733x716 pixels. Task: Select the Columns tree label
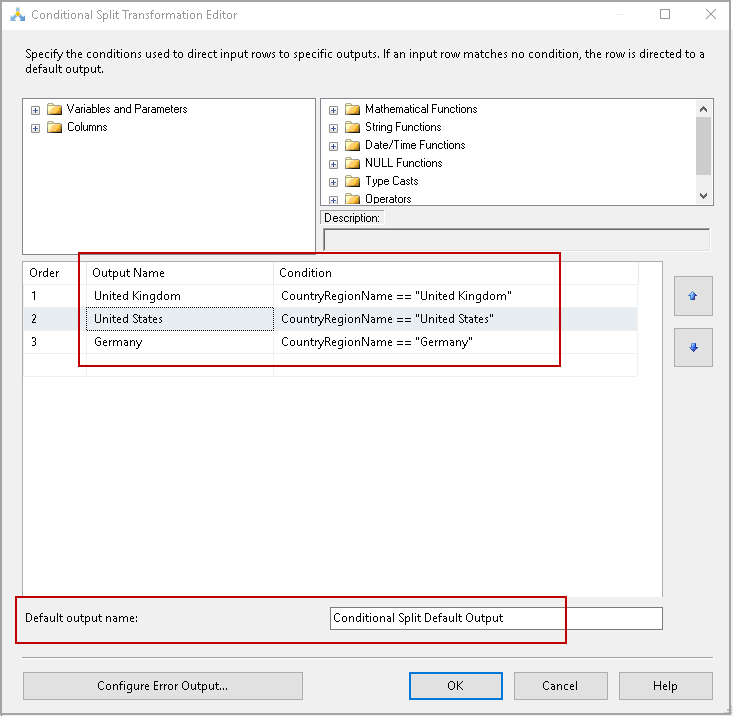click(x=87, y=127)
